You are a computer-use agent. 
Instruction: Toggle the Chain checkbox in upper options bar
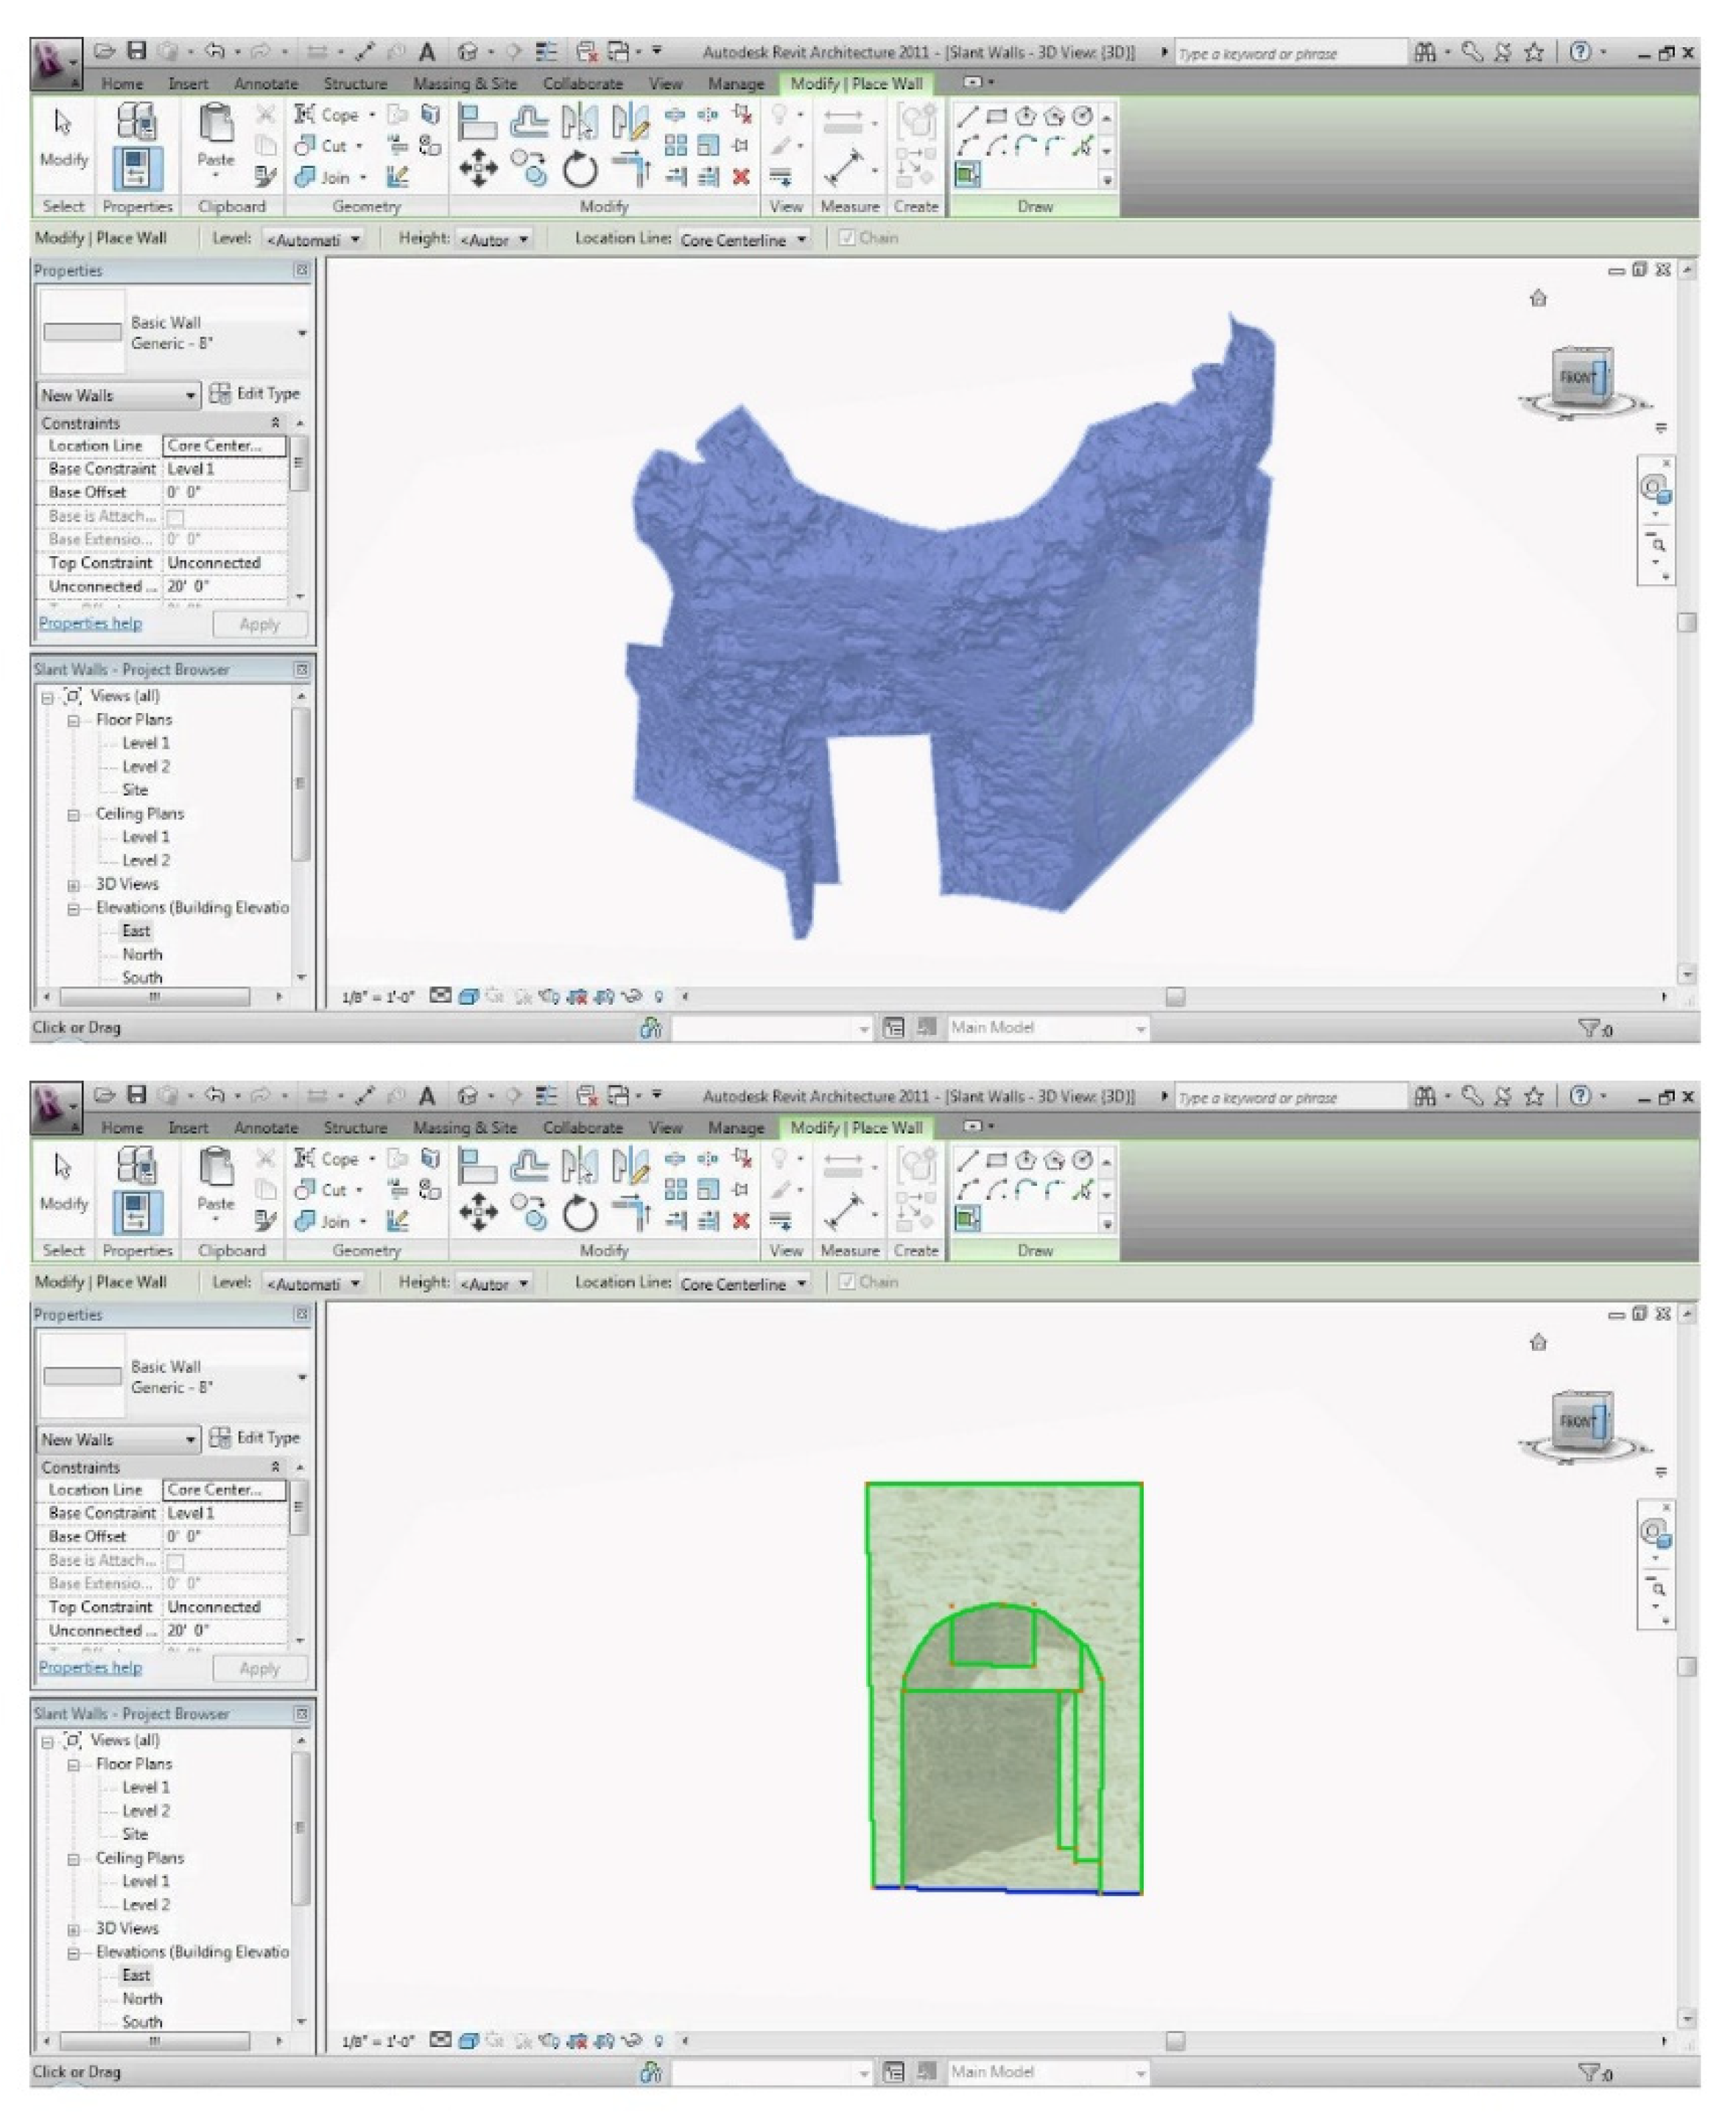pyautogui.click(x=847, y=238)
